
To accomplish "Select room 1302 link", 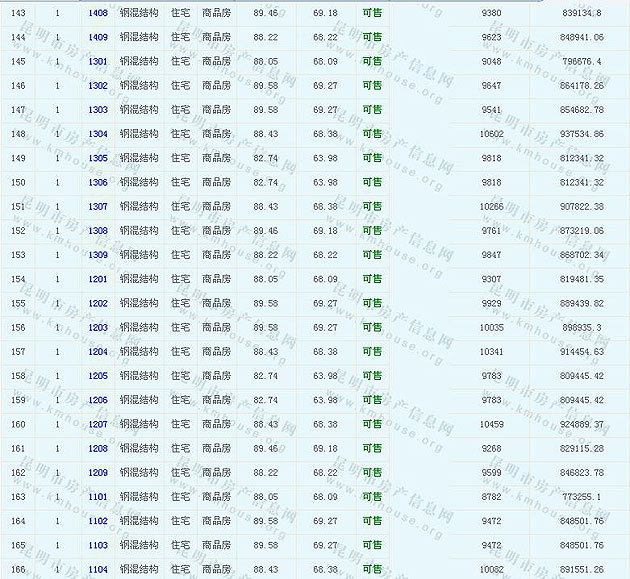I will [x=97, y=86].
